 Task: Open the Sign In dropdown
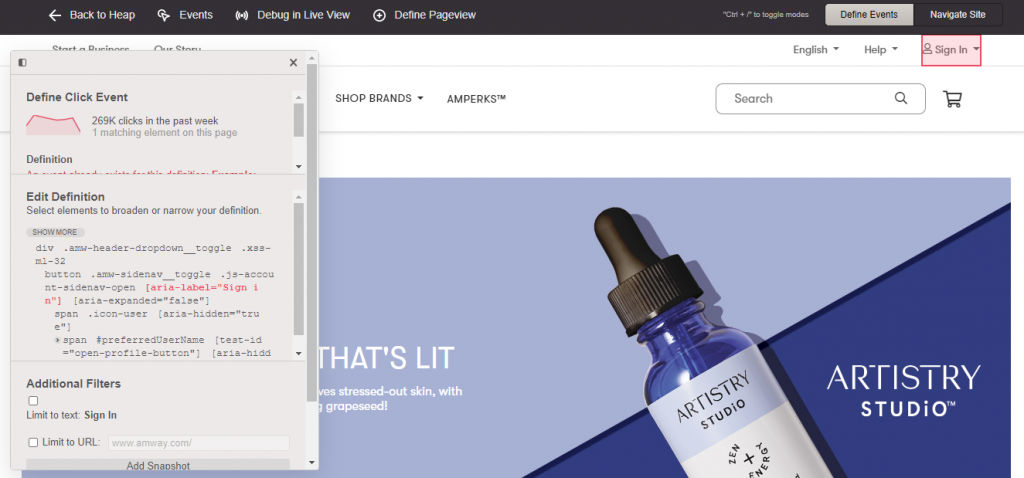tap(951, 50)
